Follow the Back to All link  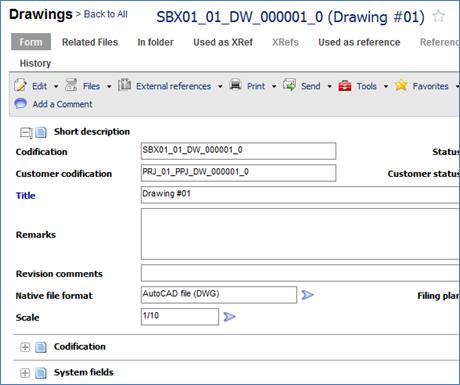click(x=106, y=14)
